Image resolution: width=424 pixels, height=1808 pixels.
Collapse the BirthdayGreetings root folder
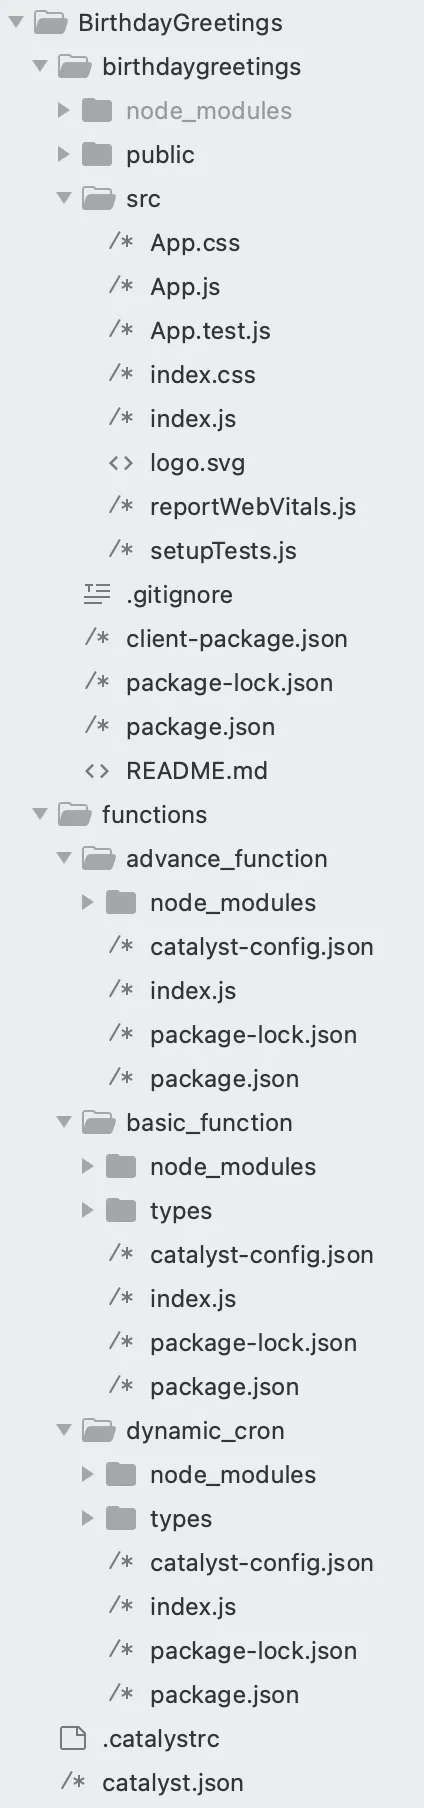tap(16, 22)
